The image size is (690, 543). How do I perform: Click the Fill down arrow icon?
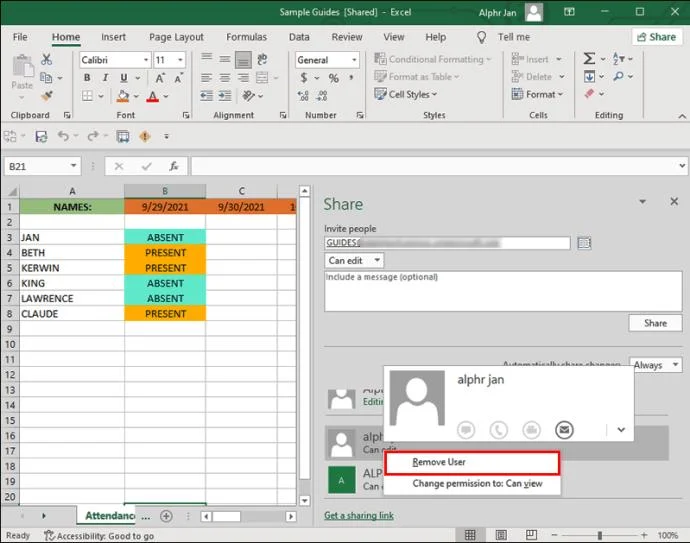pos(589,77)
